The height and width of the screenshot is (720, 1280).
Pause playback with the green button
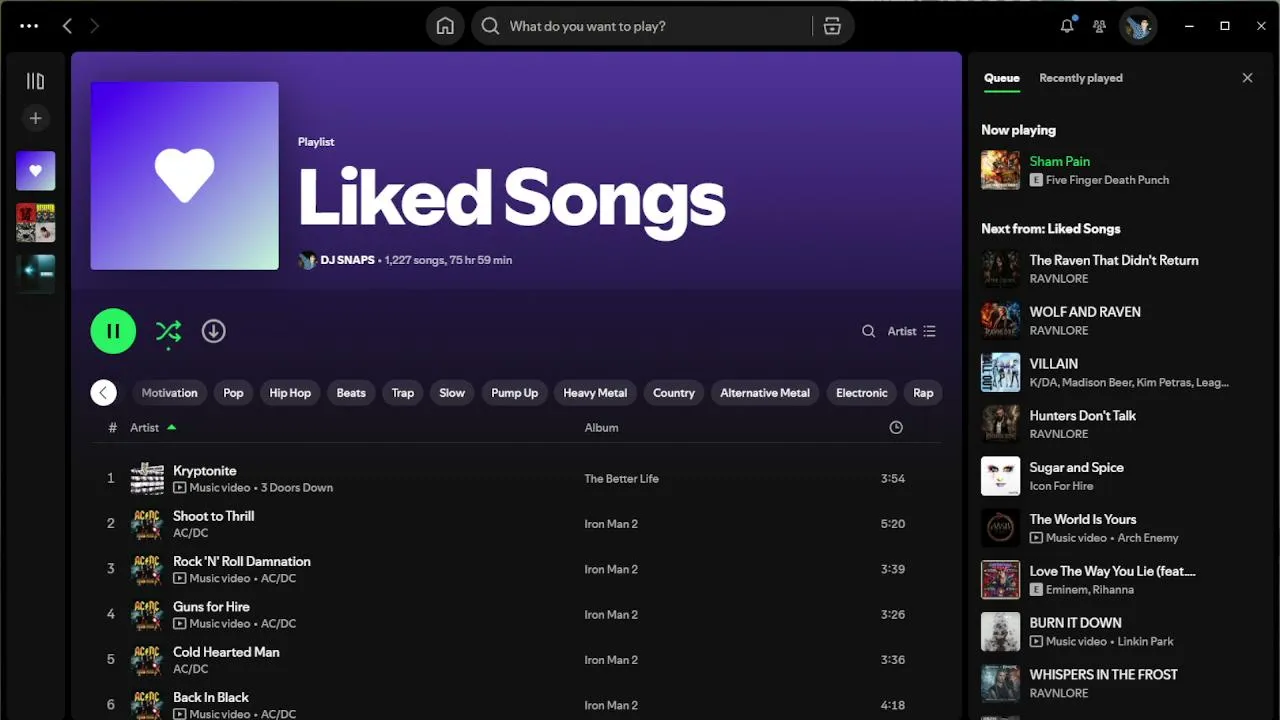(113, 331)
